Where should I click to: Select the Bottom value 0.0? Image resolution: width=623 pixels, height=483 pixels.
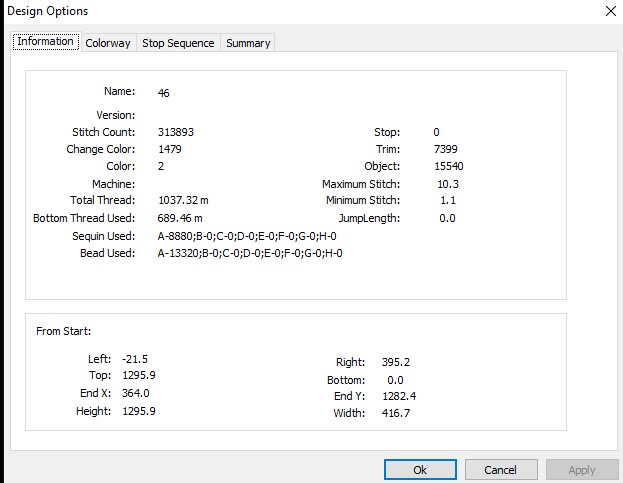click(395, 380)
